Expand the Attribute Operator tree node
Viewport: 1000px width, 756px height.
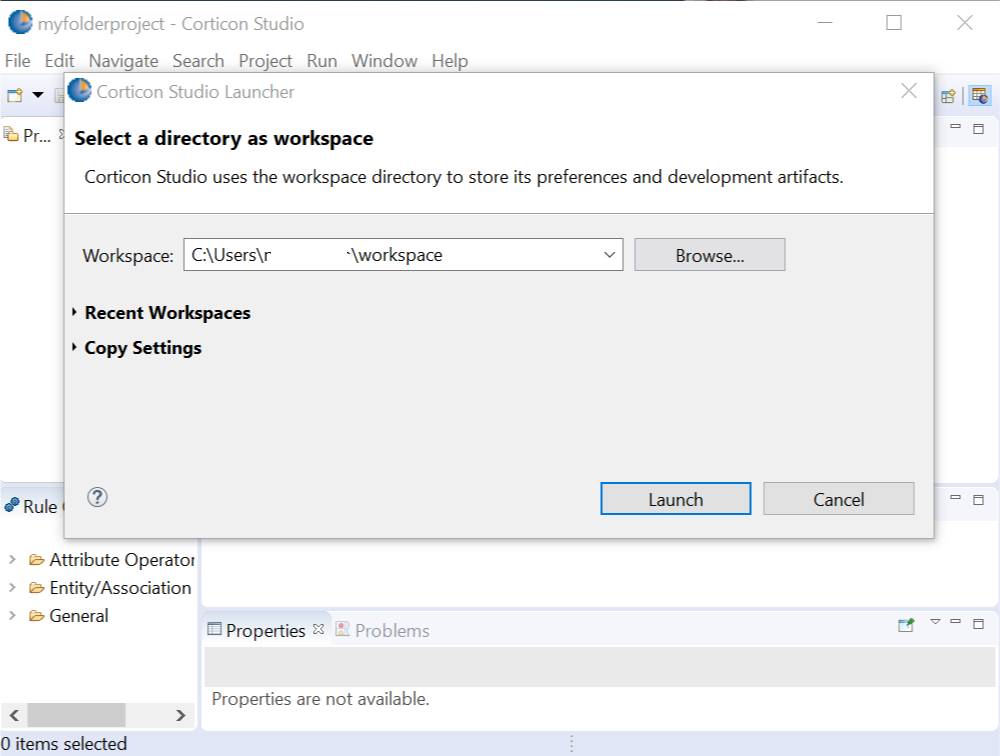pyautogui.click(x=12, y=560)
